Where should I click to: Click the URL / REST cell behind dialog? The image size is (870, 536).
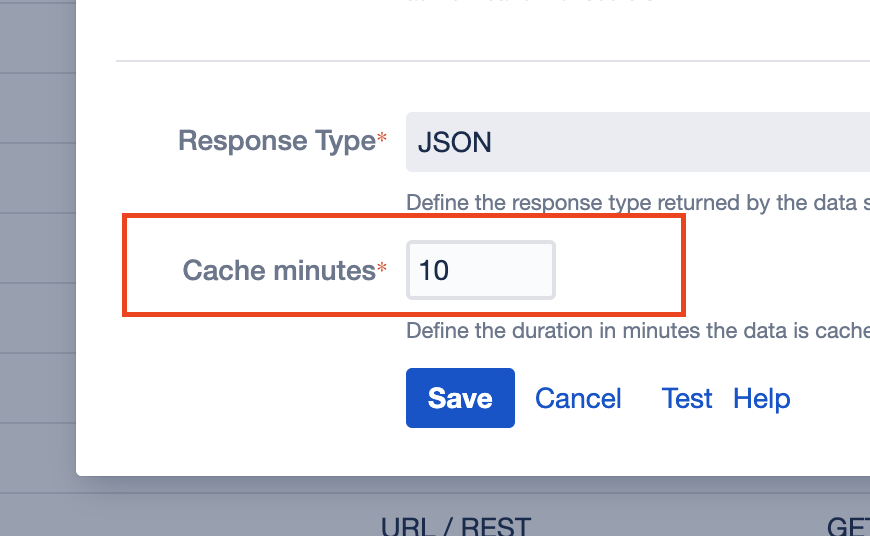pyautogui.click(x=456, y=526)
